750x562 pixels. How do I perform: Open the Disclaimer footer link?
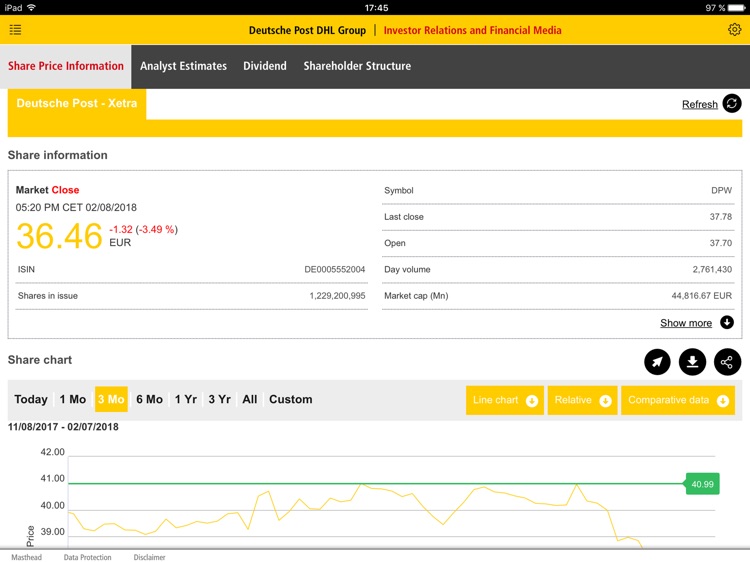tap(149, 557)
